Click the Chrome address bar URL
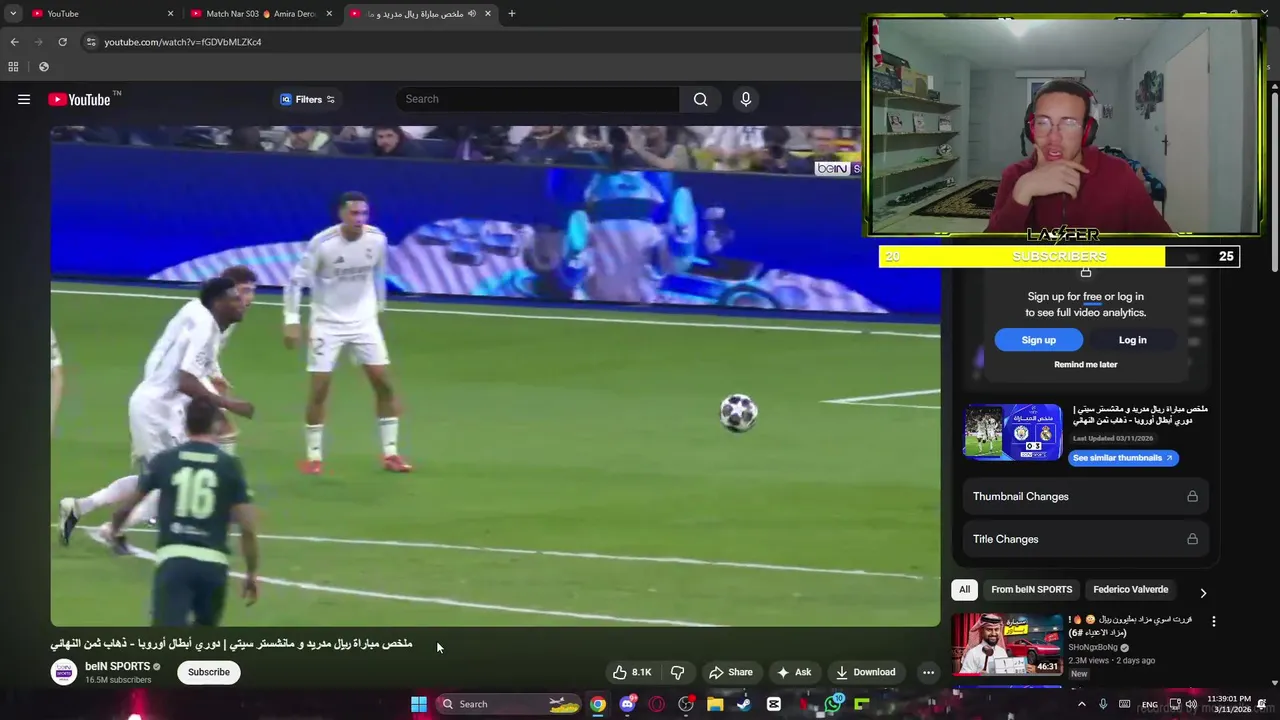Image resolution: width=1280 pixels, height=720 pixels. coord(183,42)
